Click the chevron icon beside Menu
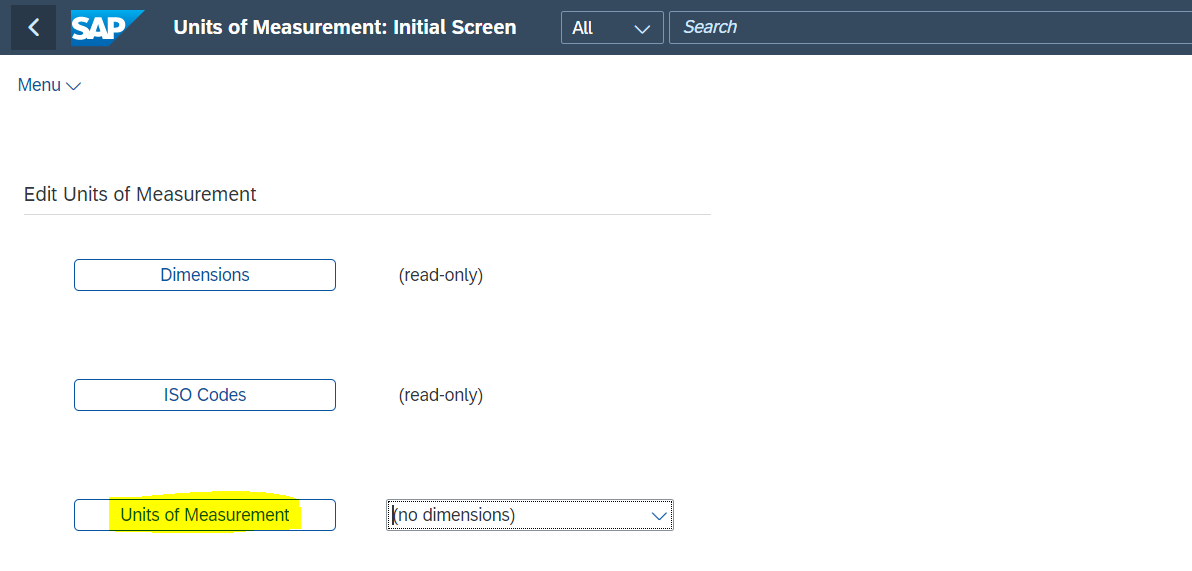The height and width of the screenshot is (571, 1192). 74,87
